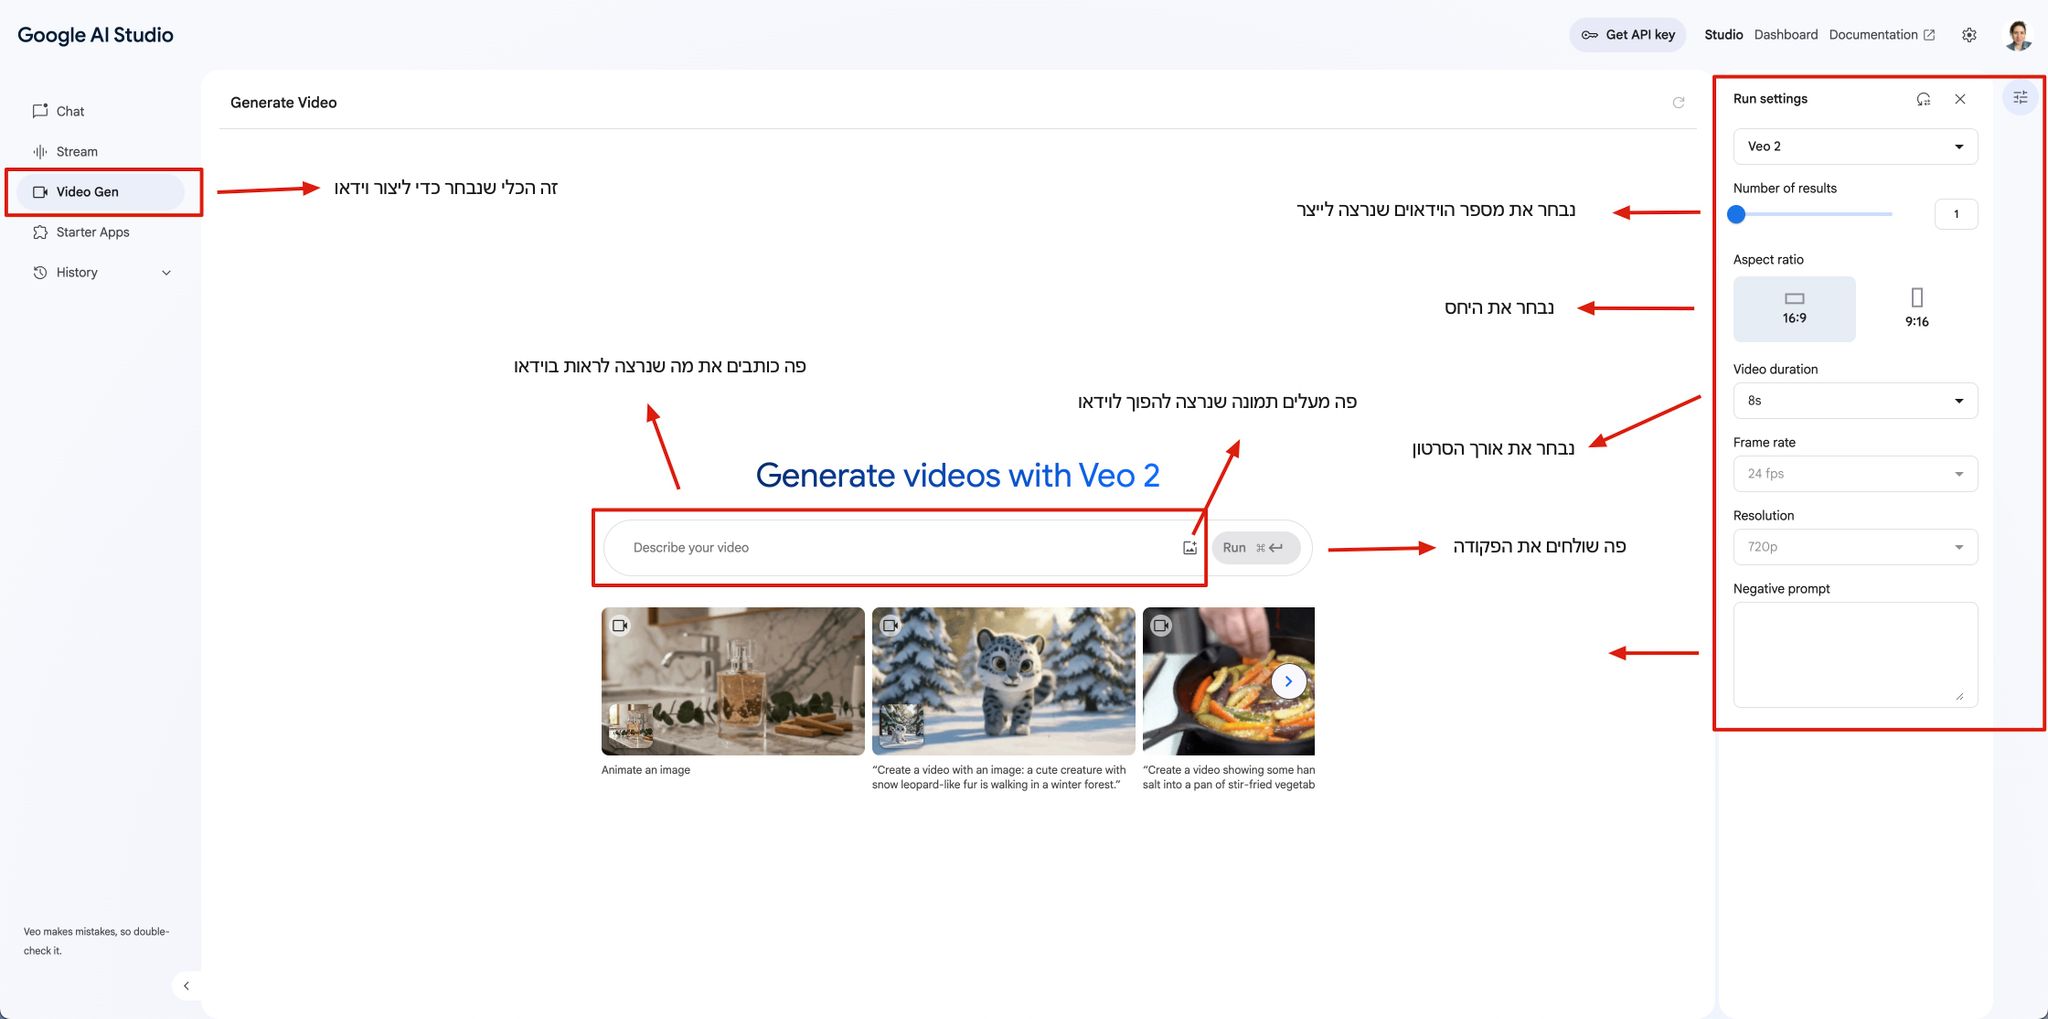Click the Starter Apps puzzle icon

[x=40, y=232]
